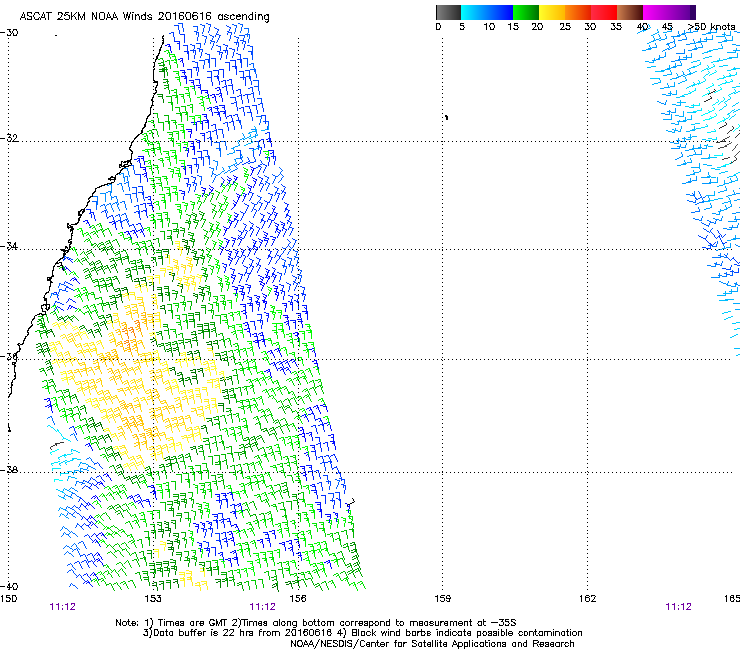Click the 'NOAA/NESDIS/Center for Satellite Applications and Research' credit
This screenshot has width=740, height=650.
(432, 644)
